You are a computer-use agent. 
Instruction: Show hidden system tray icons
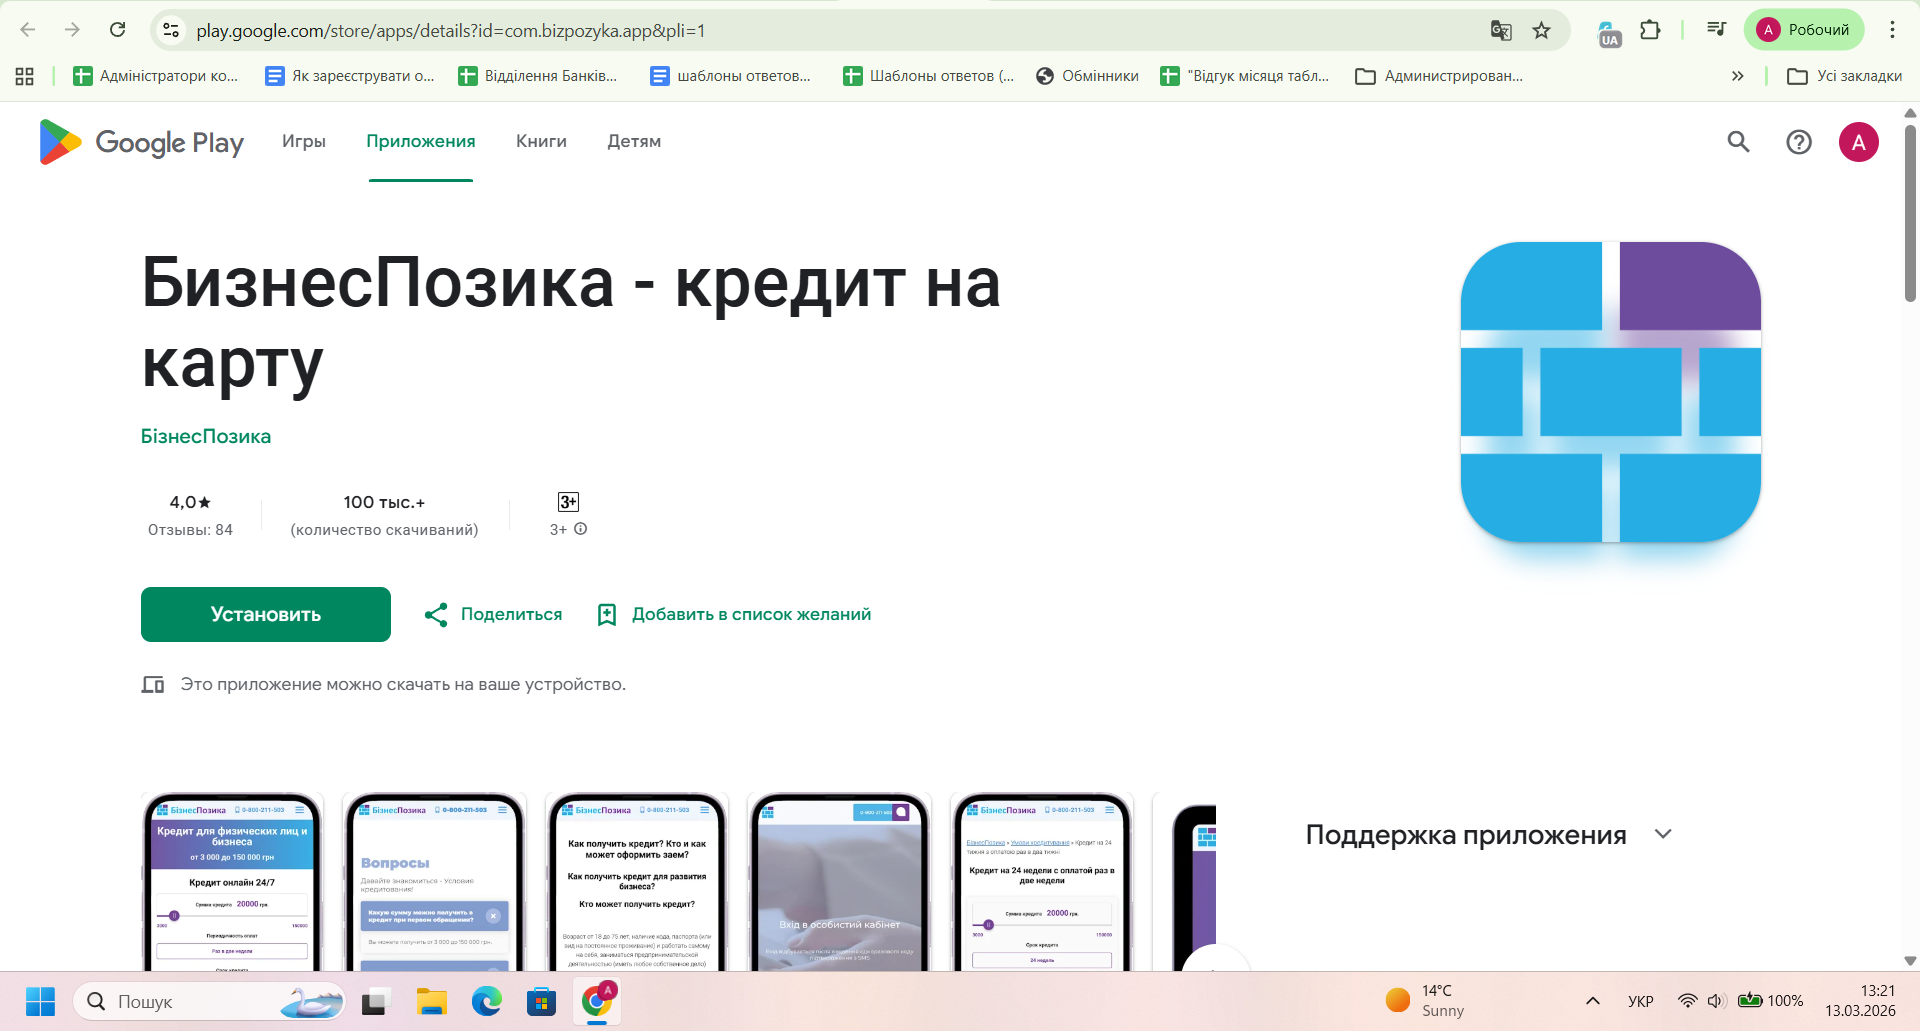click(1593, 1001)
